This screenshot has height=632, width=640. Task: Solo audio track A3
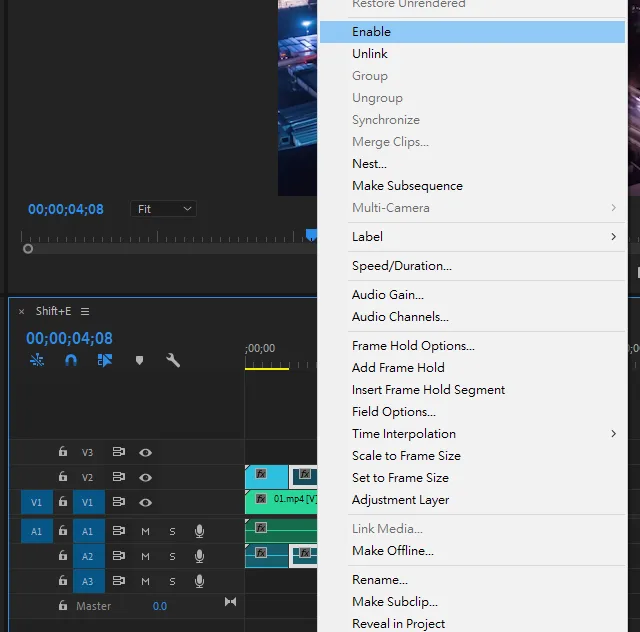pos(172,581)
